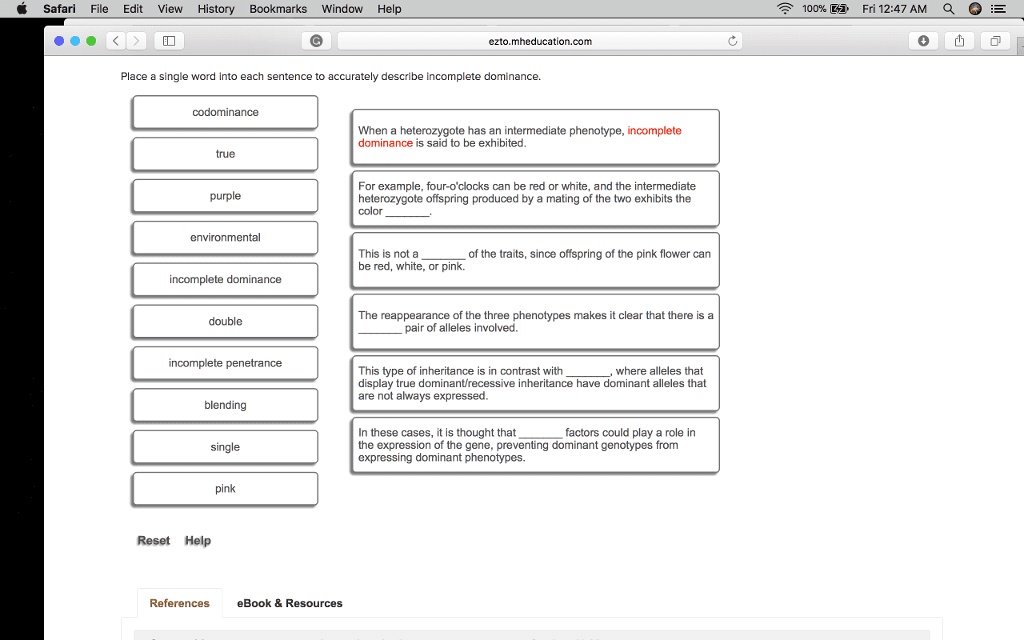This screenshot has height=640, width=1024.
Task: Pick the 'environmental' word tile
Action: pos(225,238)
